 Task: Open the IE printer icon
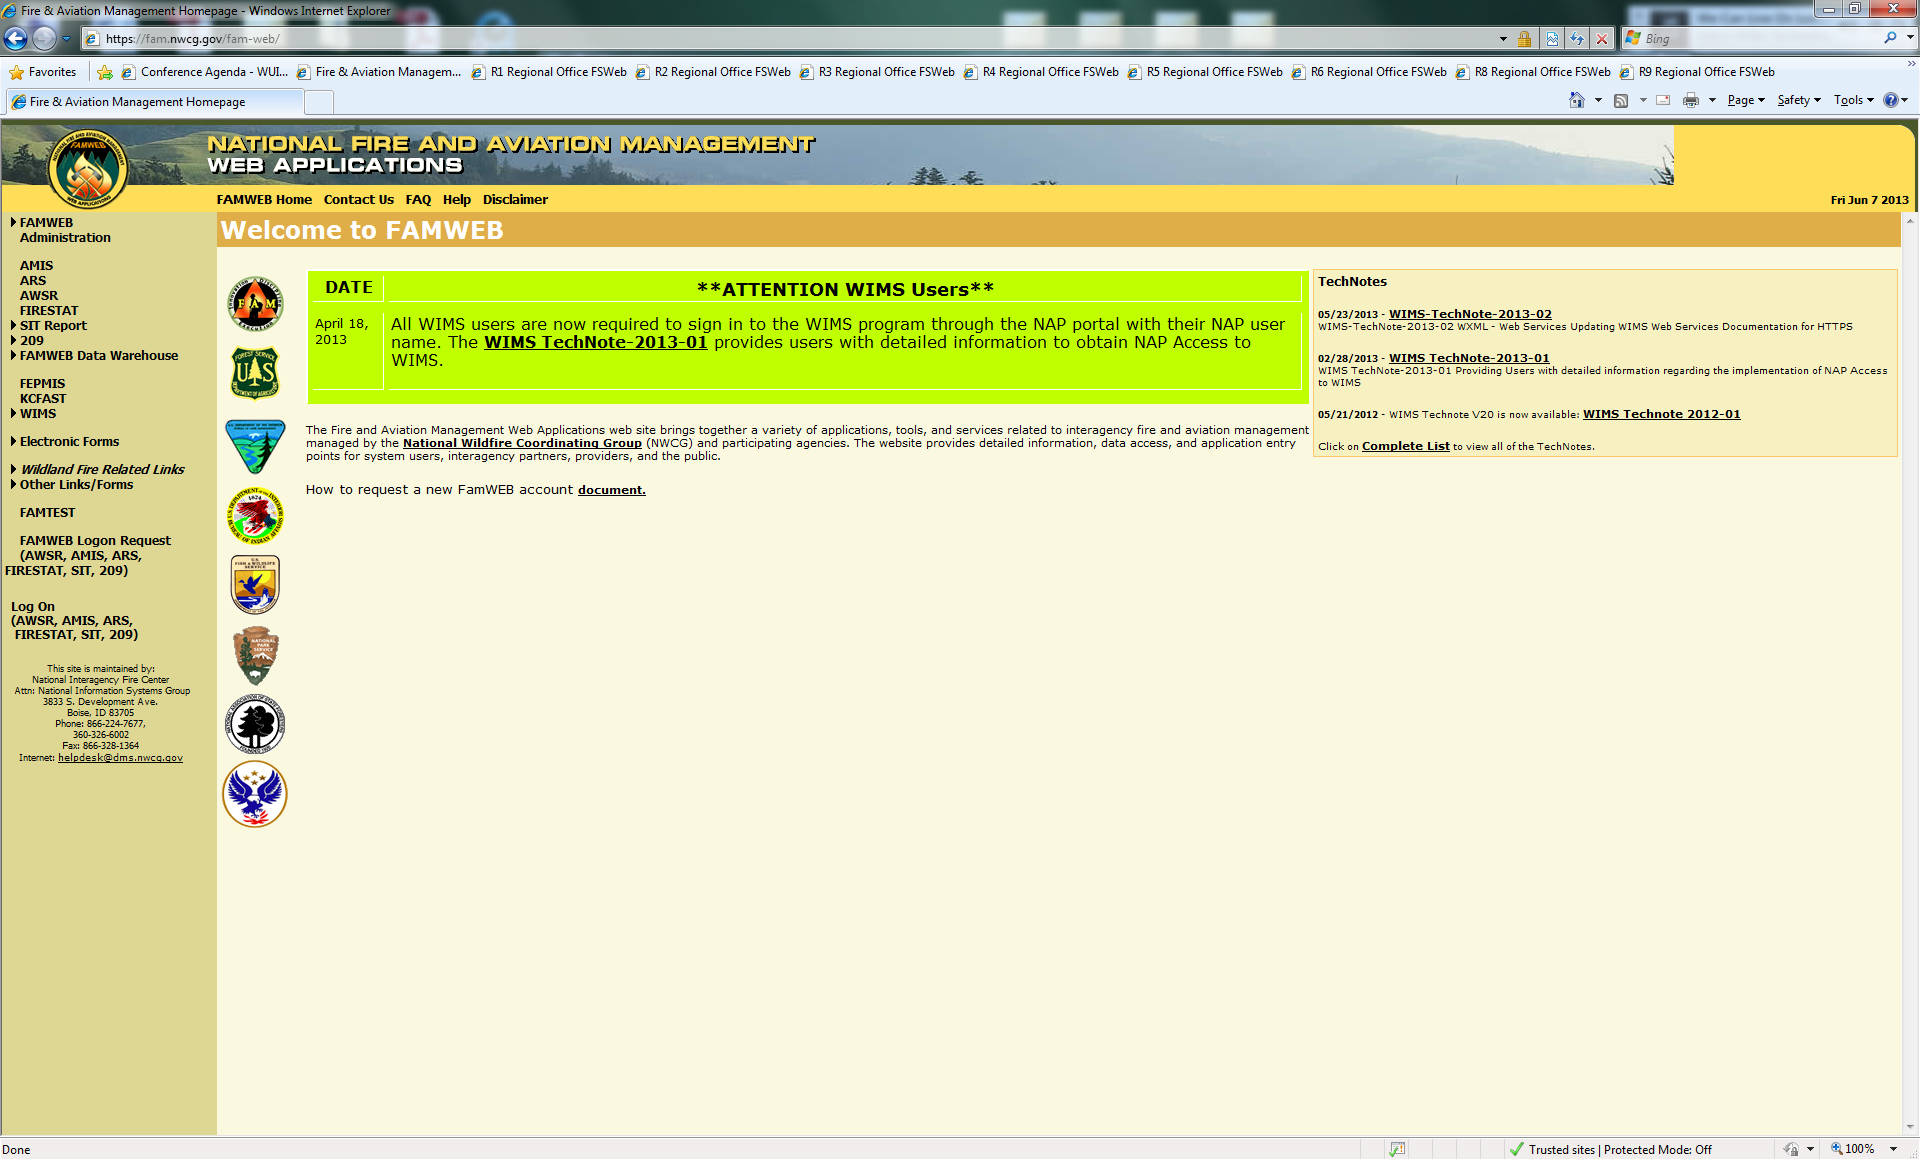click(x=1690, y=100)
